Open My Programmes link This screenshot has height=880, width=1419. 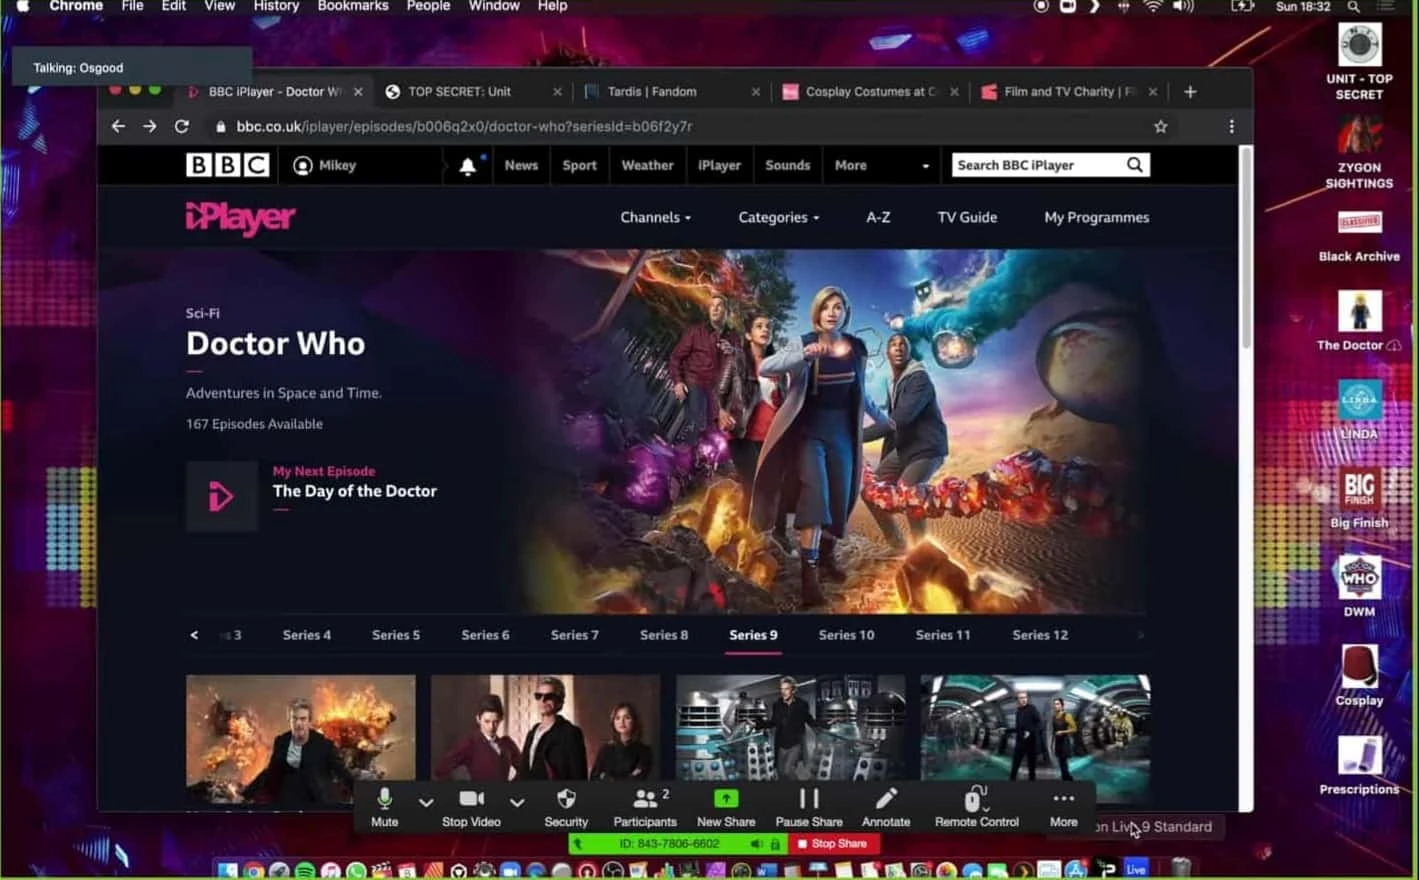pos(1097,218)
